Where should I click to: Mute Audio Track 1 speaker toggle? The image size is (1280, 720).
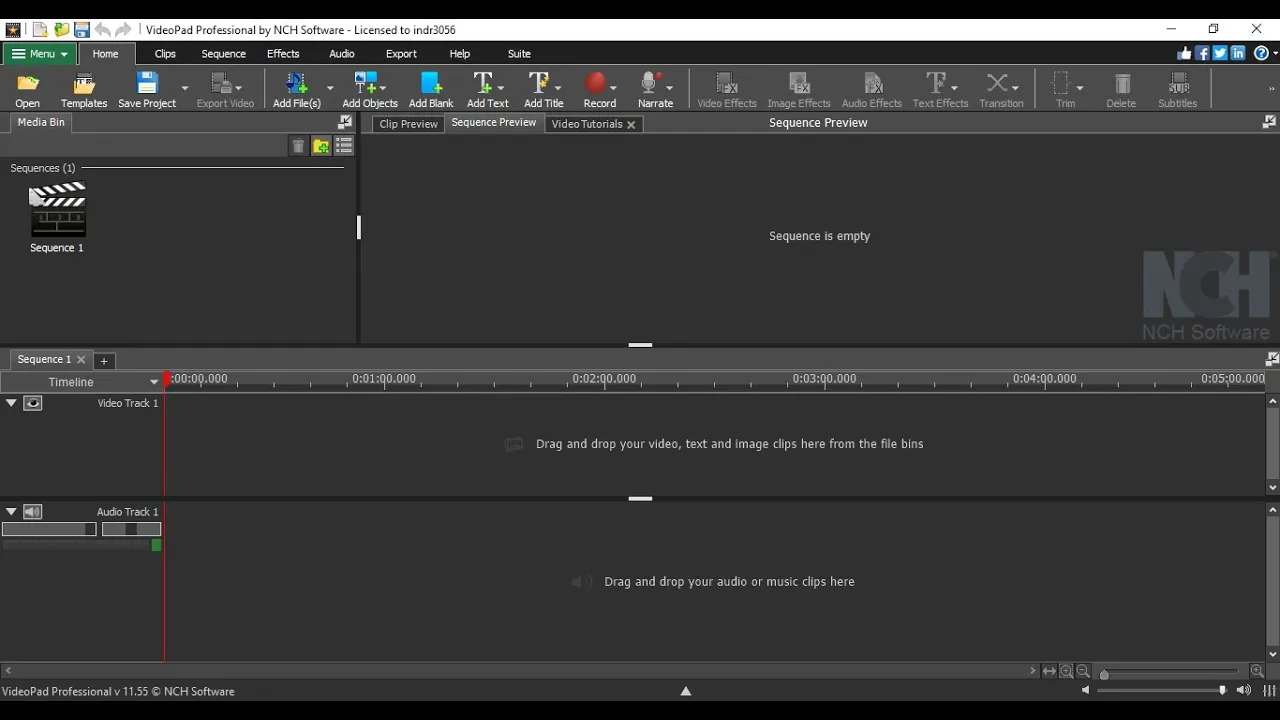tap(33, 512)
